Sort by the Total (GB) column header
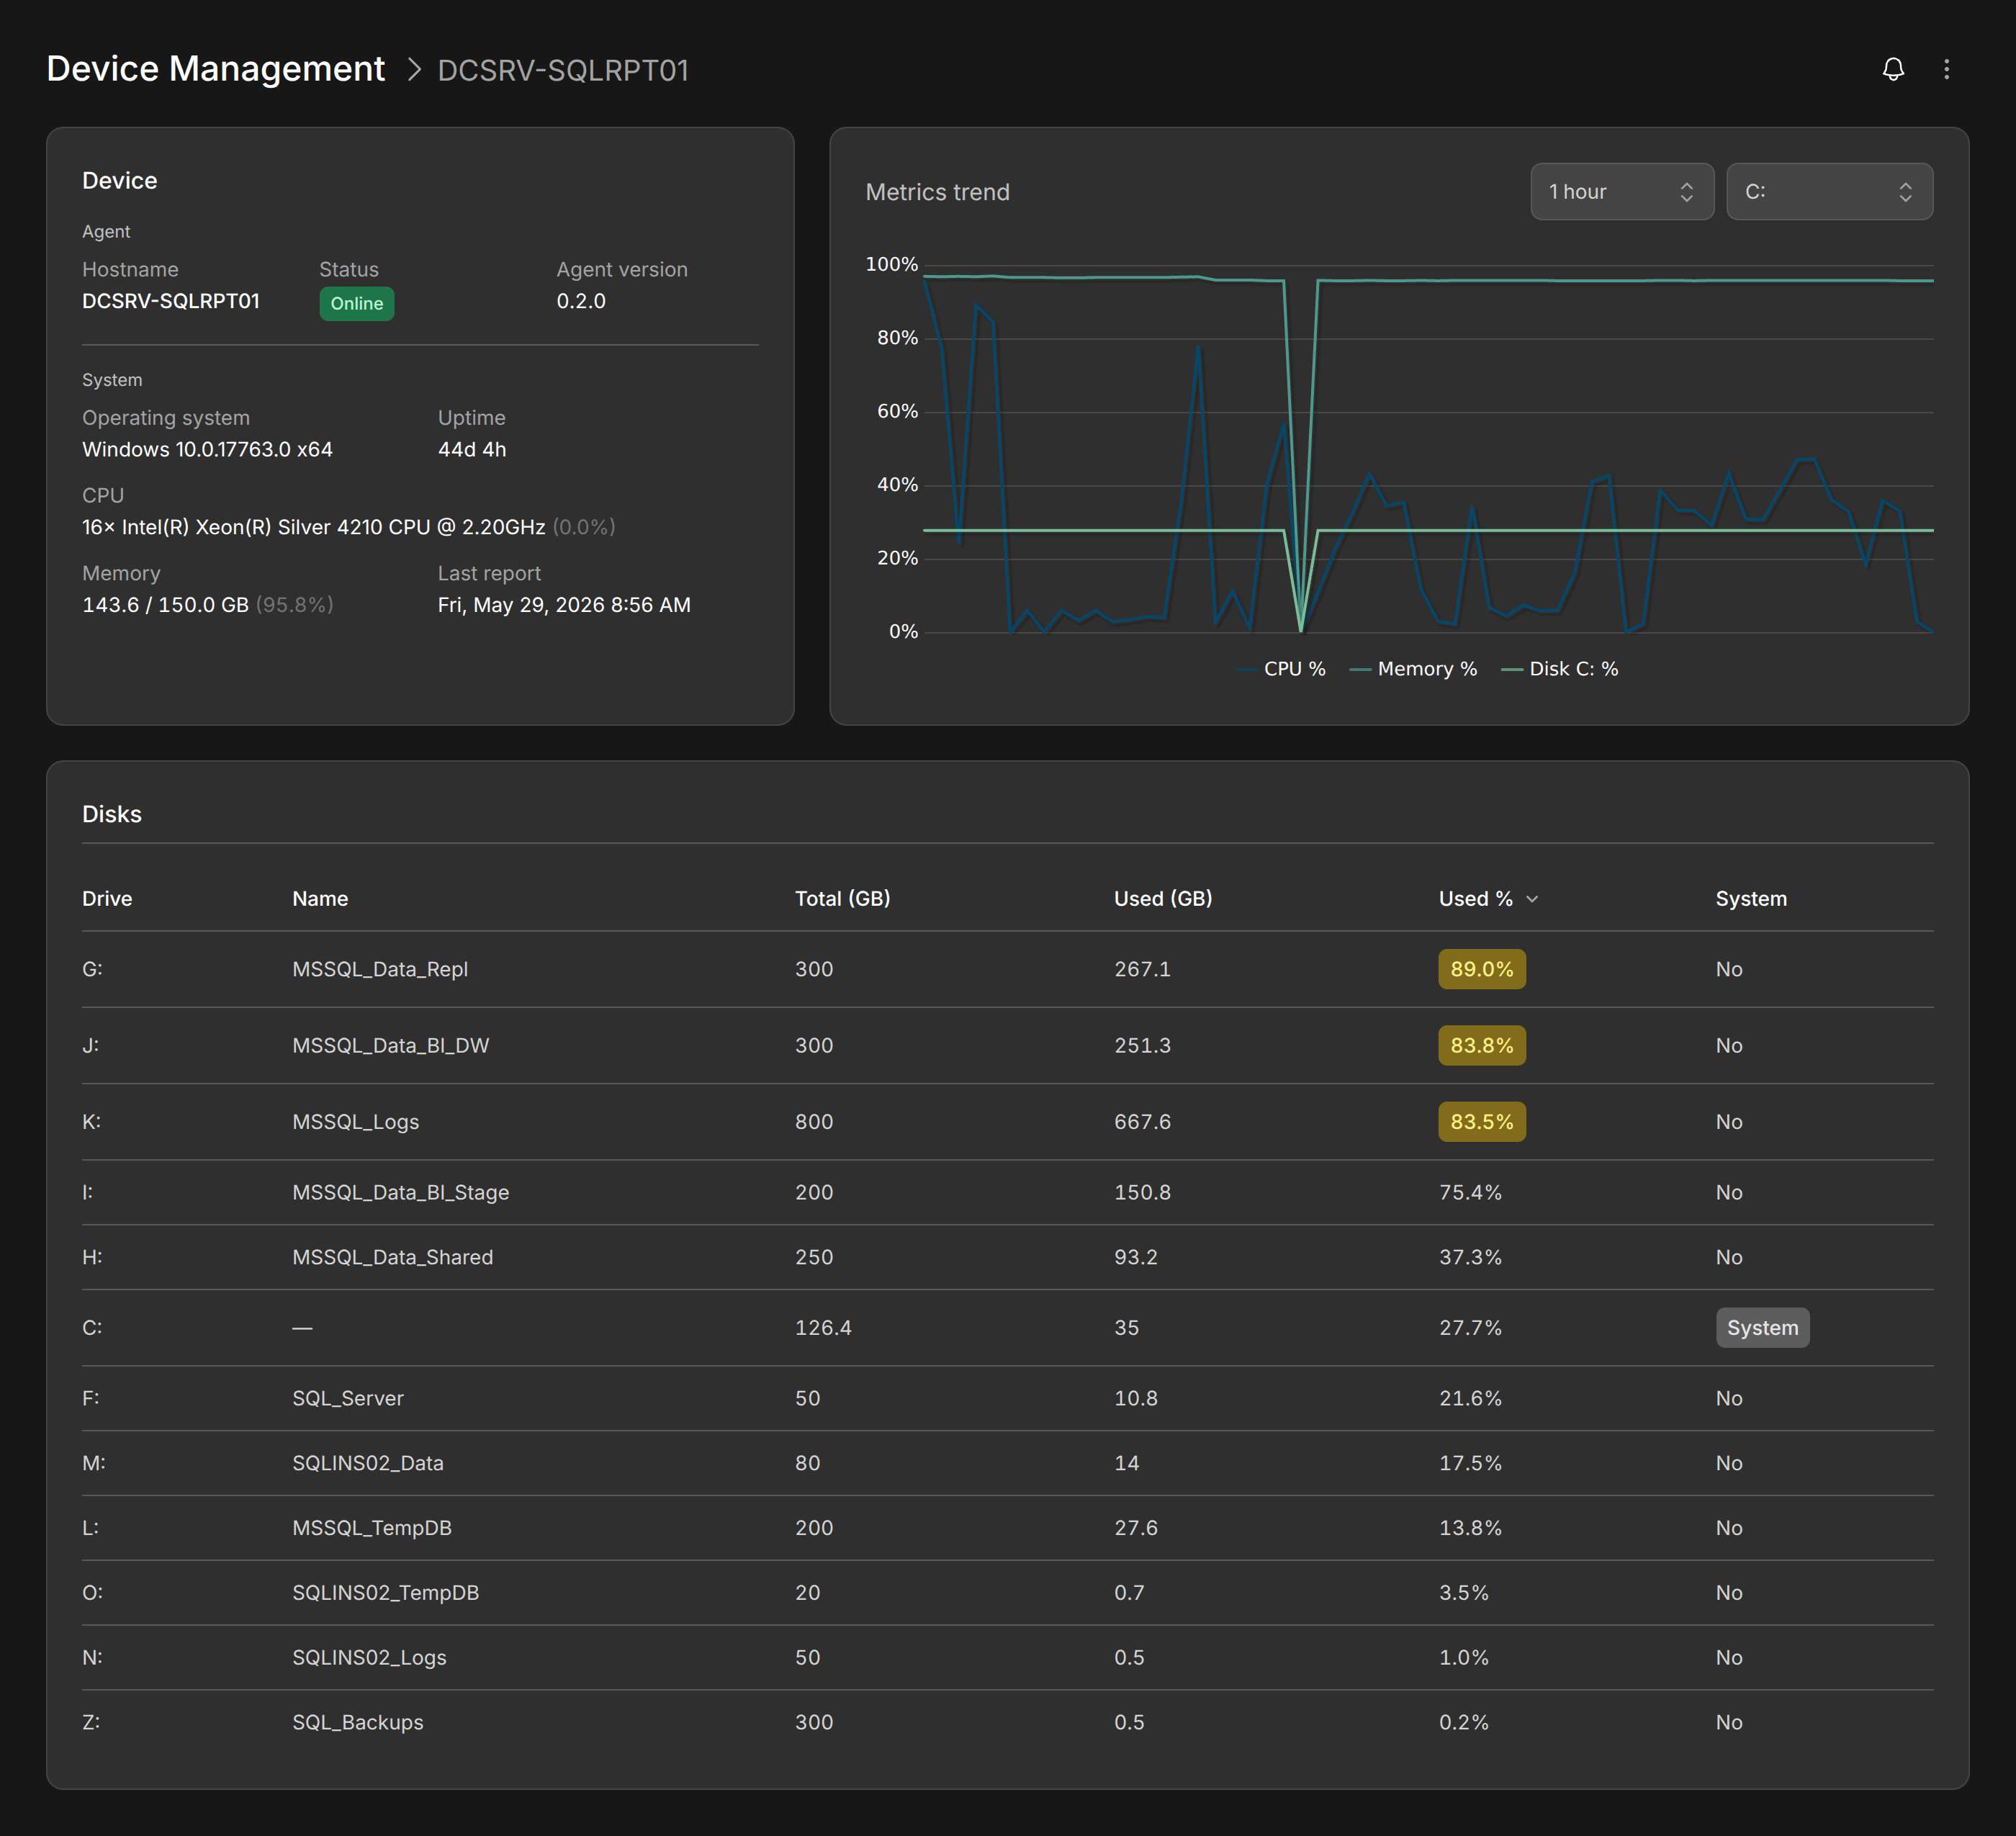The image size is (2016, 1836). tap(842, 899)
